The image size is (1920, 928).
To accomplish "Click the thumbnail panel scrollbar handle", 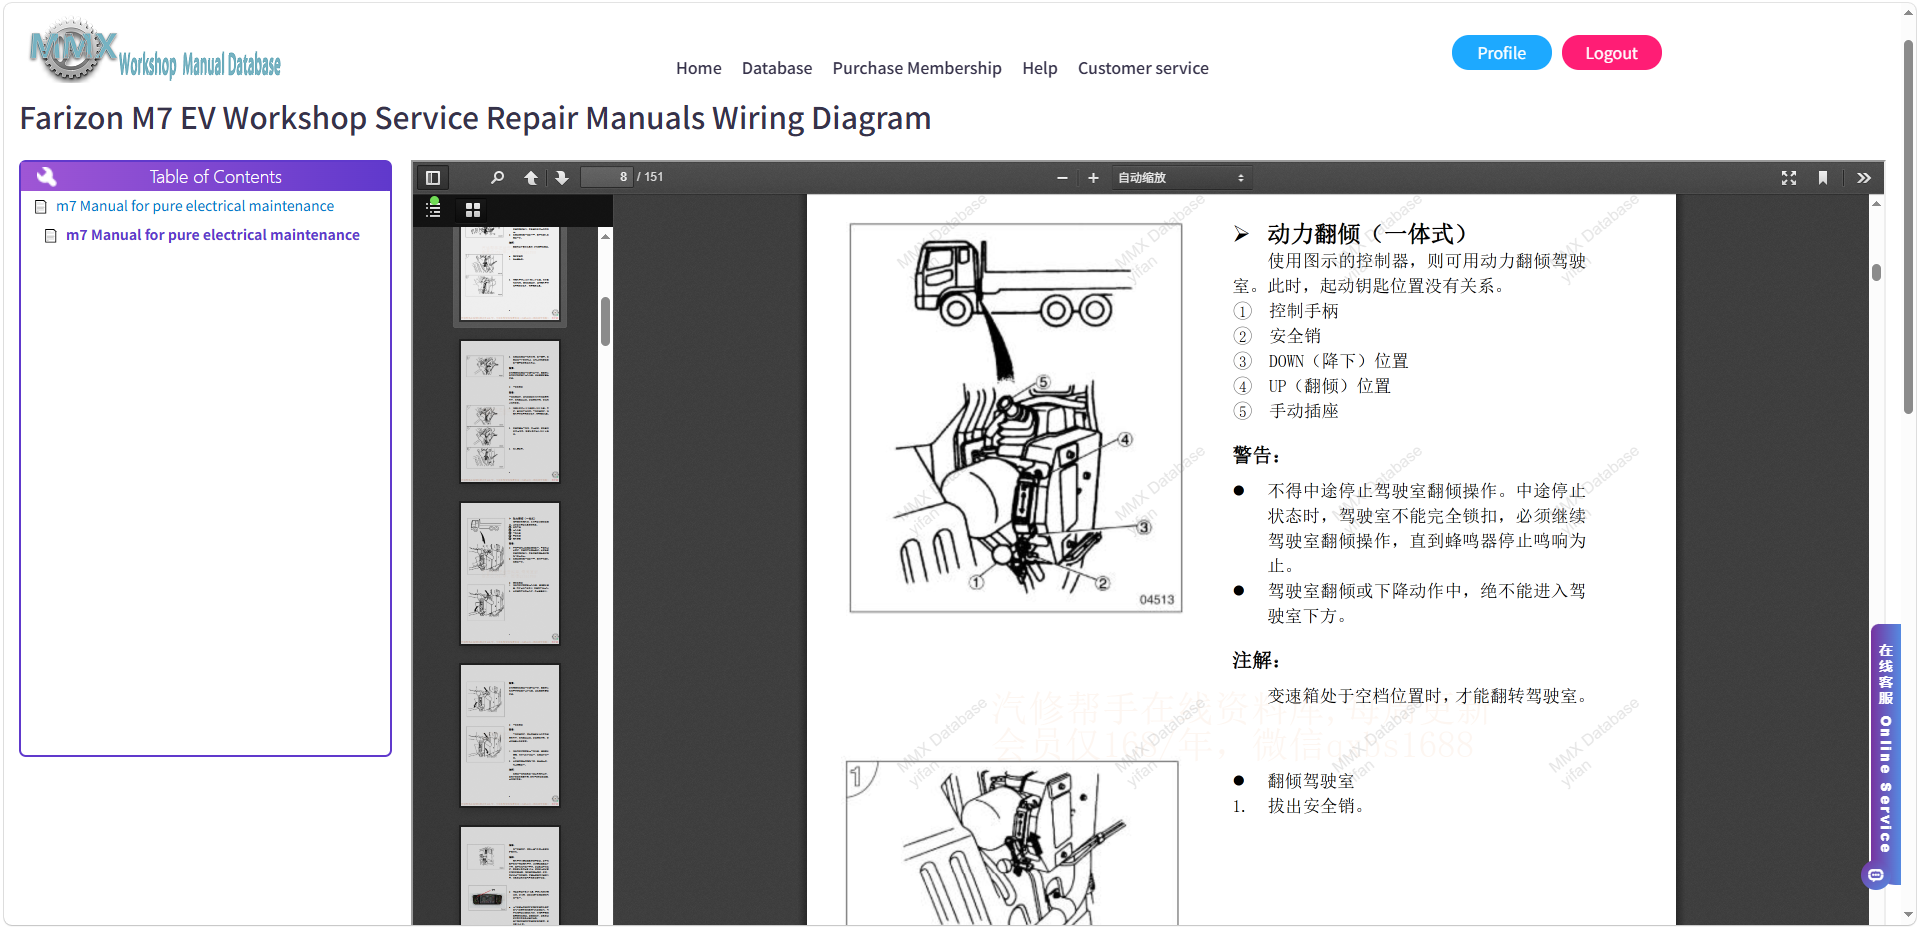I will [605, 321].
